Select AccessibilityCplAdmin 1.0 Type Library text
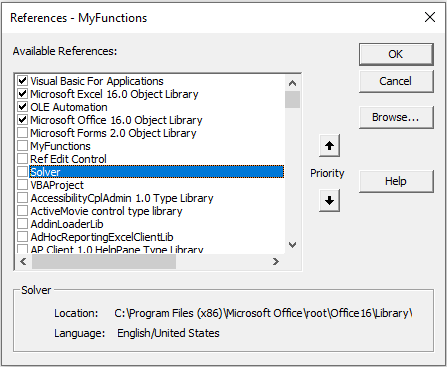 [x=122, y=198]
